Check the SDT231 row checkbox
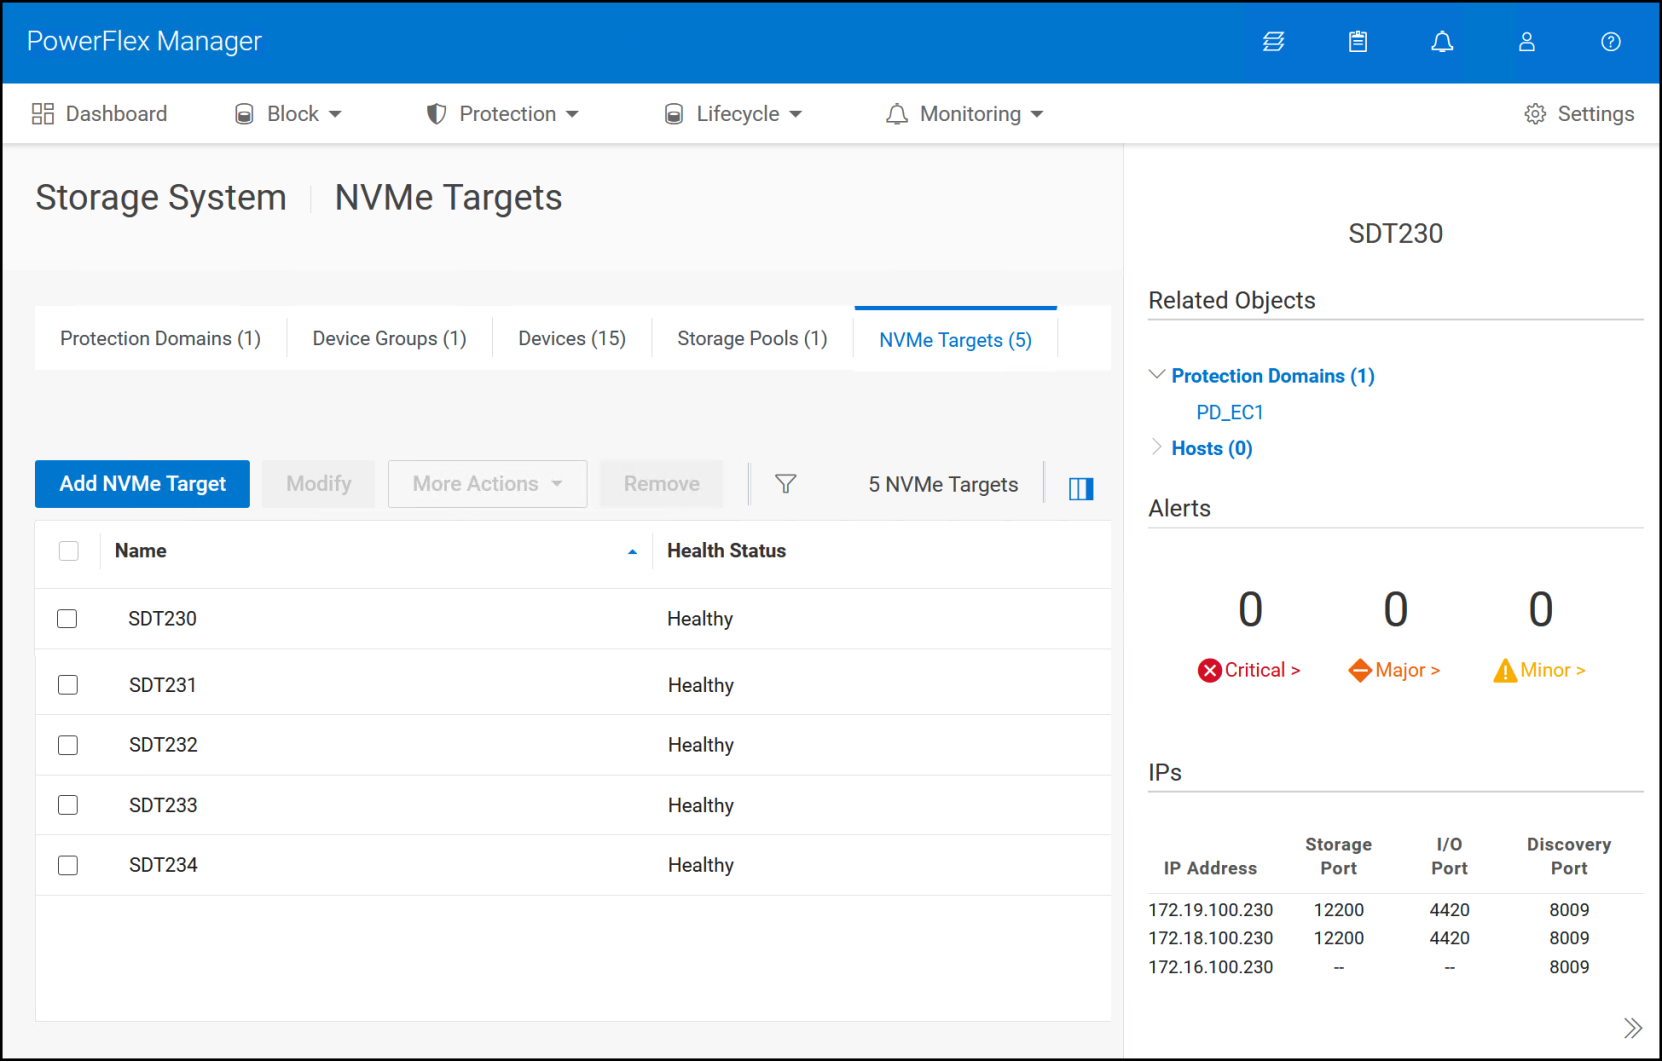The height and width of the screenshot is (1062, 1662). tap(68, 685)
